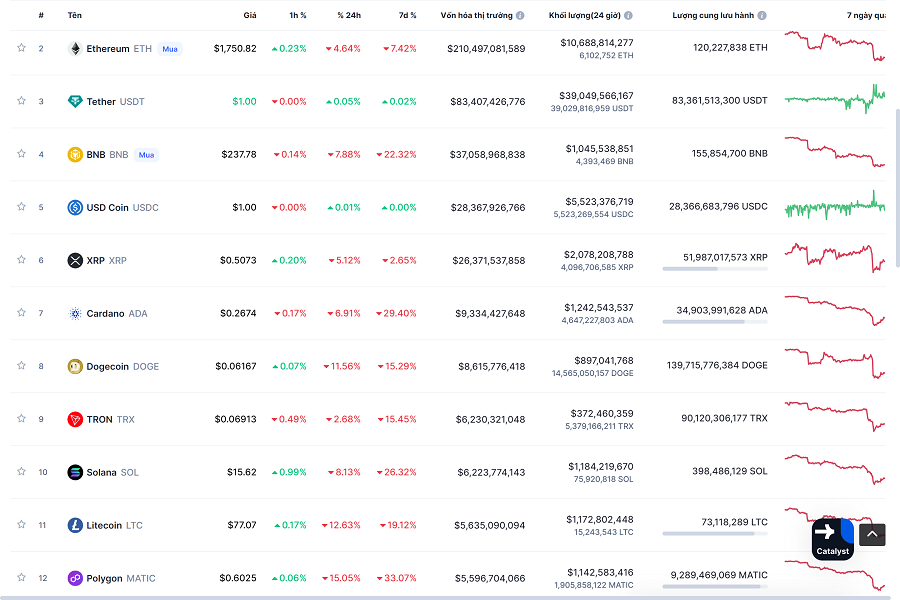Screen dimensions: 900x600
Task: Click Litecoin supply 73,118,289 LTC
Action: [x=734, y=522]
